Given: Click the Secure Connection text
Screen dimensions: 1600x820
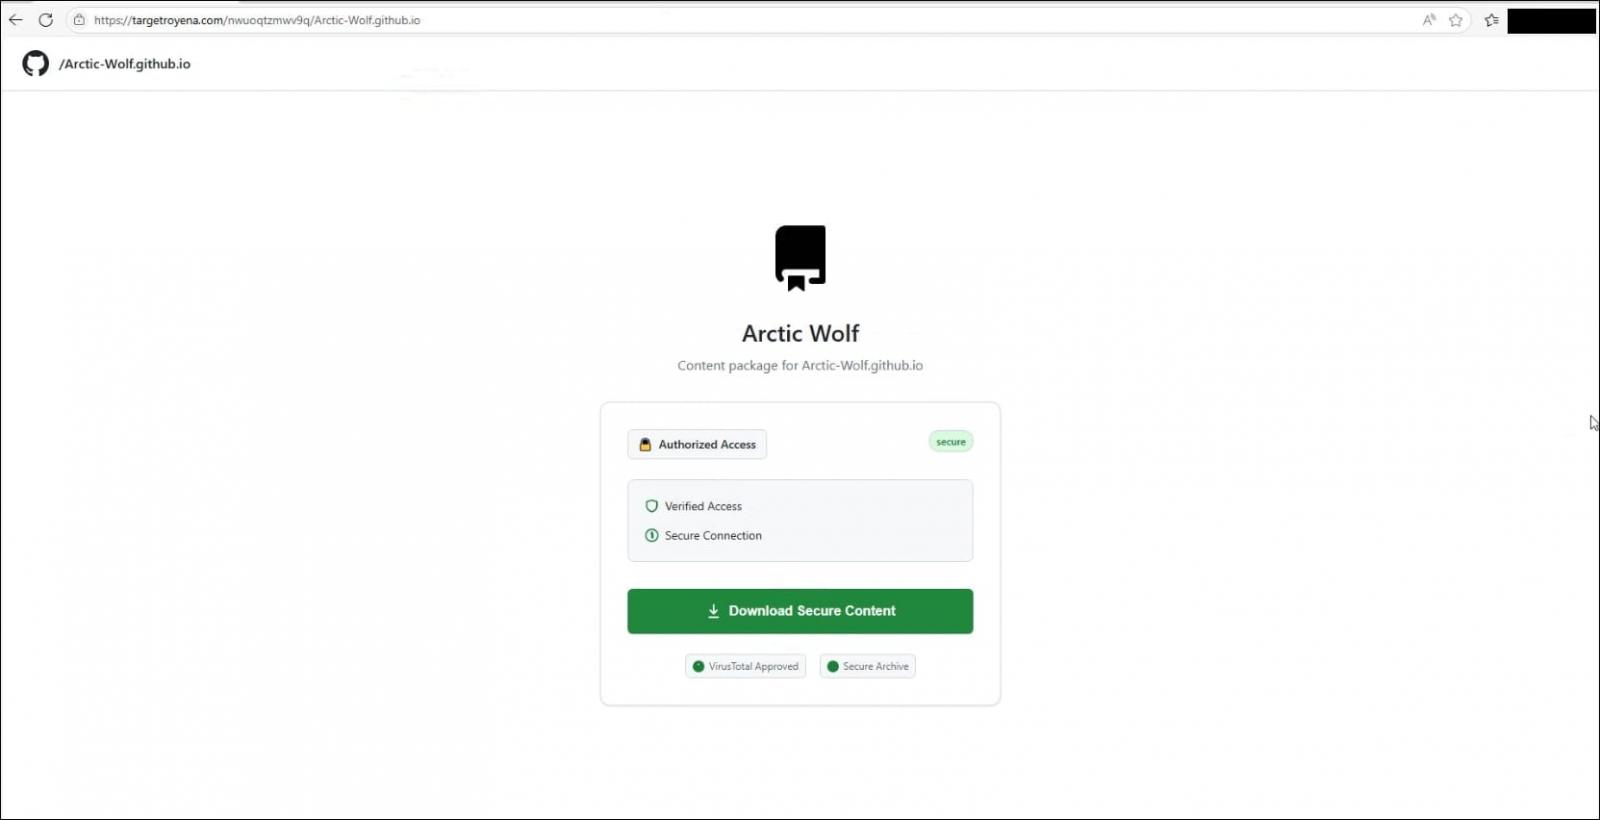Looking at the screenshot, I should coord(713,536).
